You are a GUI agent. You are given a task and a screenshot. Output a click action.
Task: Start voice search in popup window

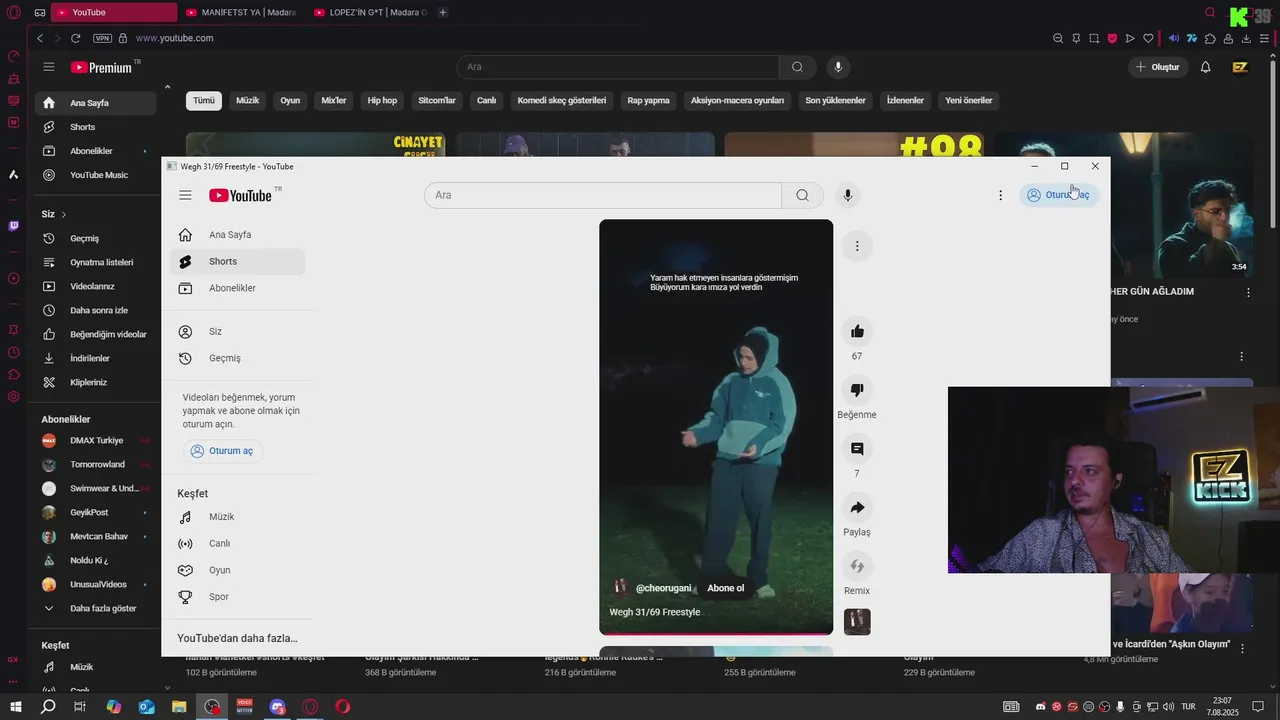(848, 195)
